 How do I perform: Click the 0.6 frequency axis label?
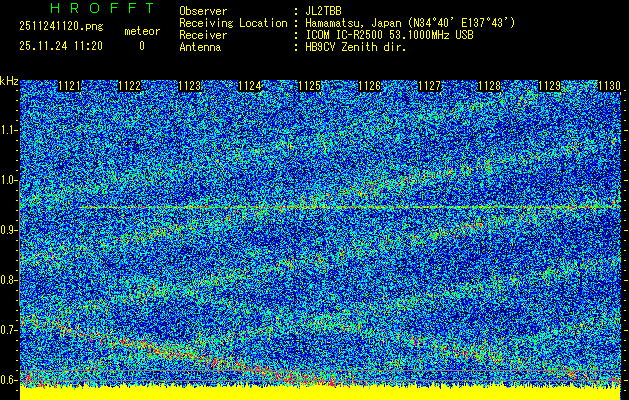coord(9,380)
